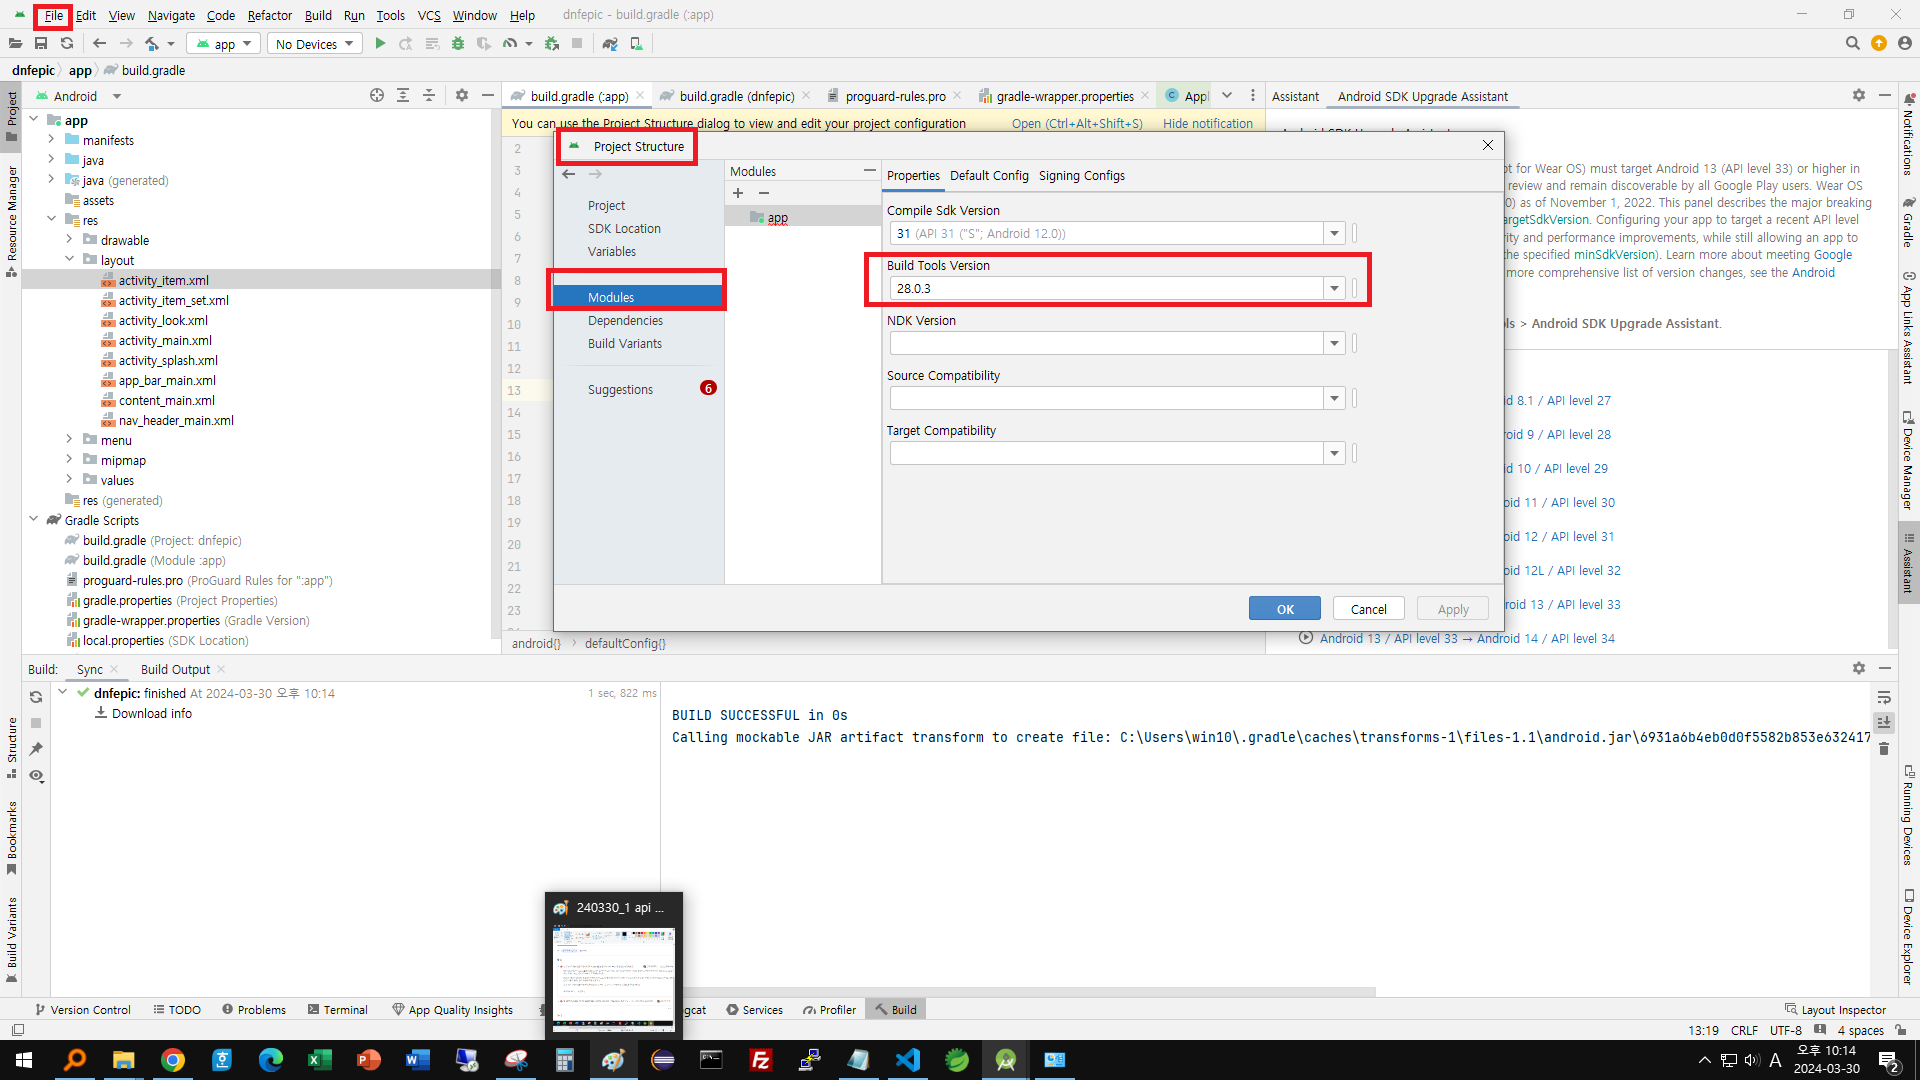The width and height of the screenshot is (1920, 1080).
Task: Open the Refactor menu
Action: coord(269,15)
